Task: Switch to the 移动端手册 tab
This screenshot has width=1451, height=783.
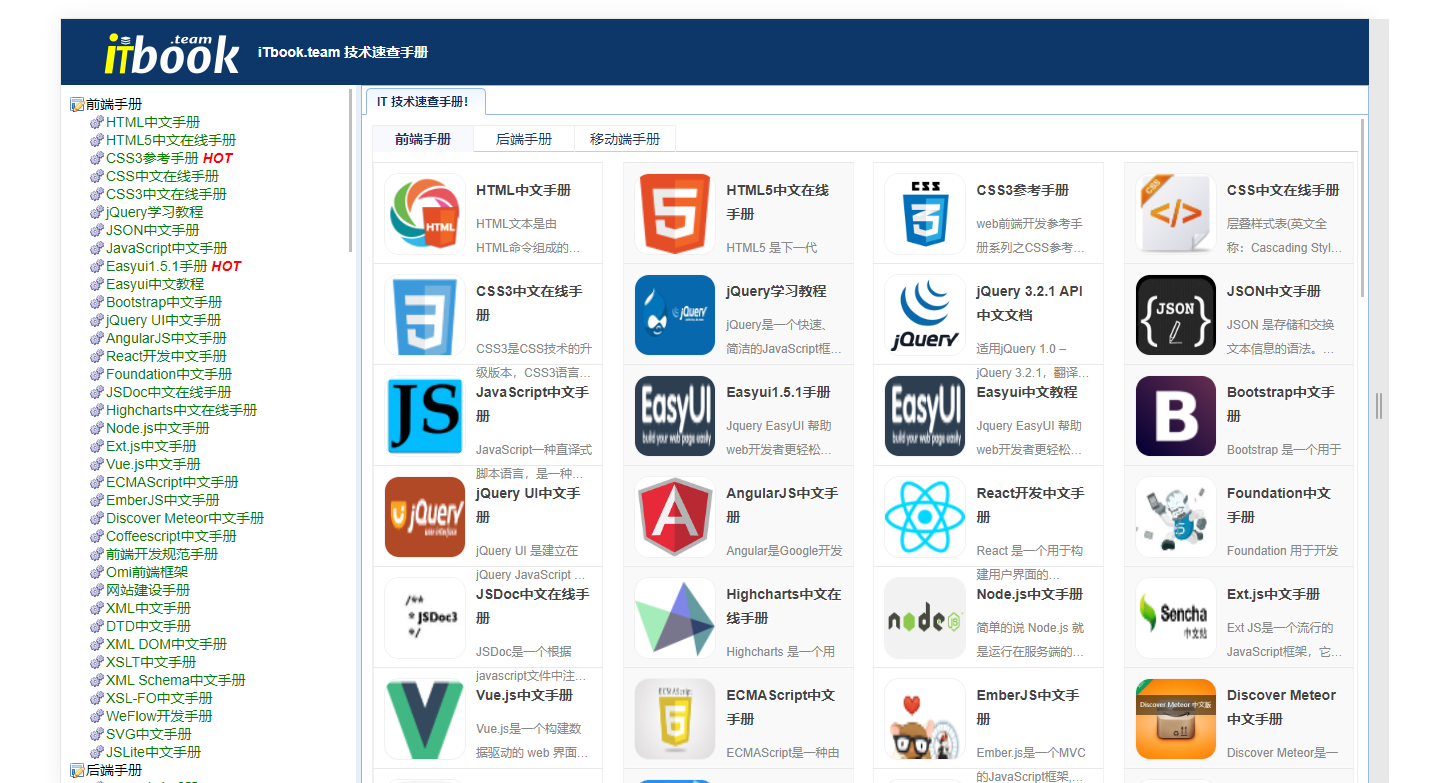Action: tap(625, 139)
